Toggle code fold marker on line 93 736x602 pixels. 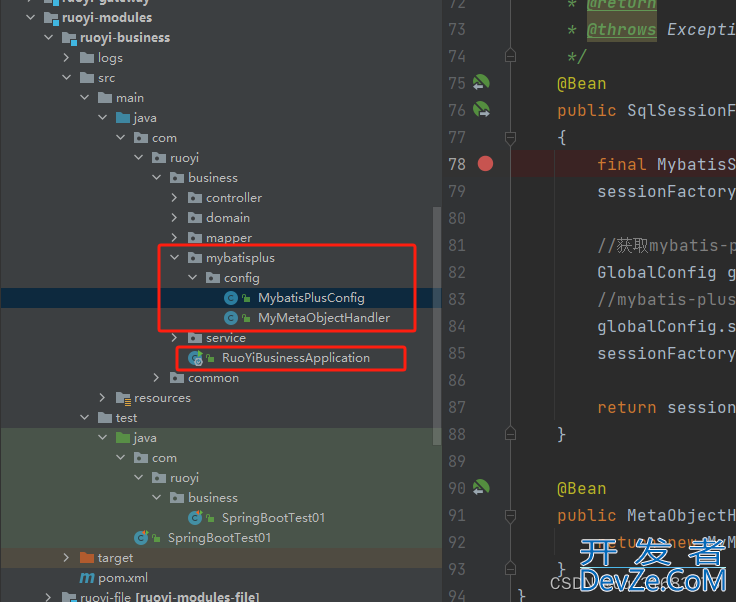510,569
